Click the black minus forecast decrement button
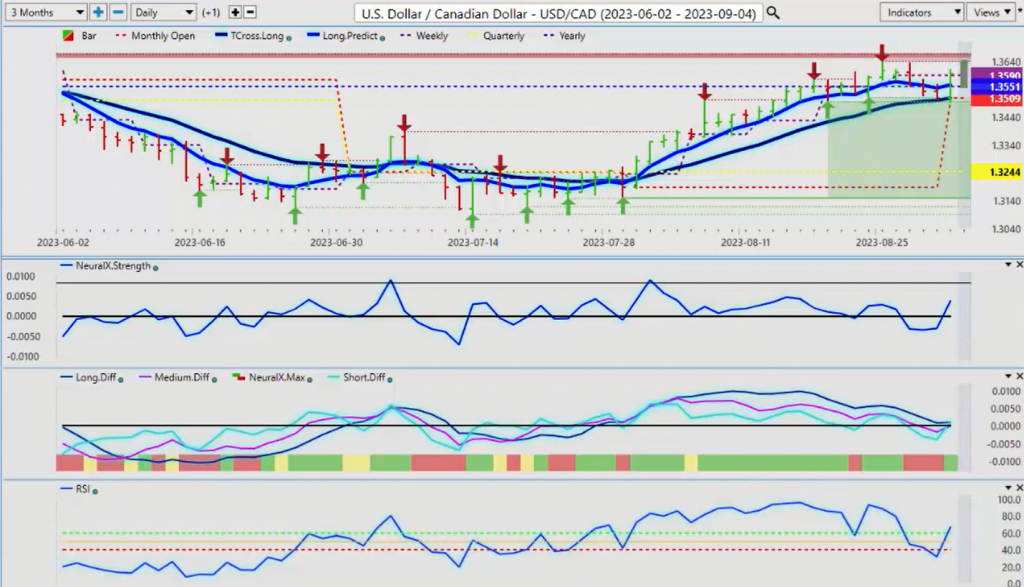This screenshot has width=1024, height=587. (x=250, y=12)
